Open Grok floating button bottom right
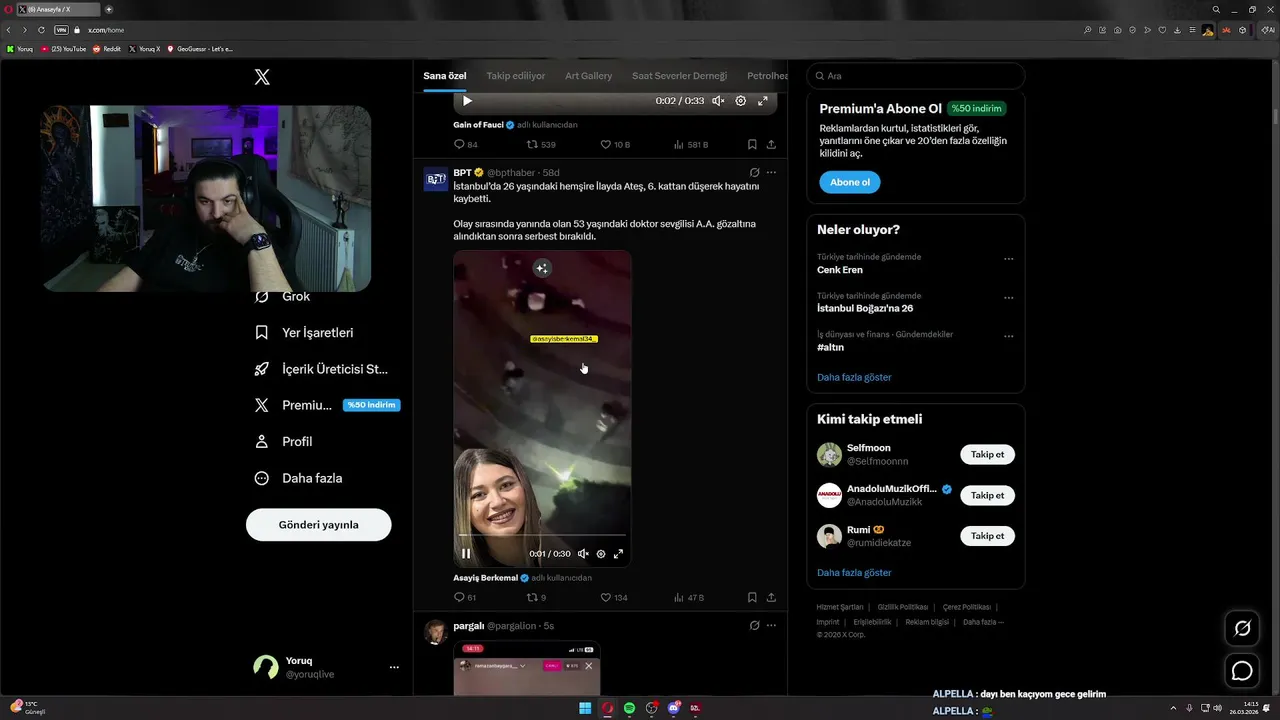The image size is (1280, 720). point(1242,628)
